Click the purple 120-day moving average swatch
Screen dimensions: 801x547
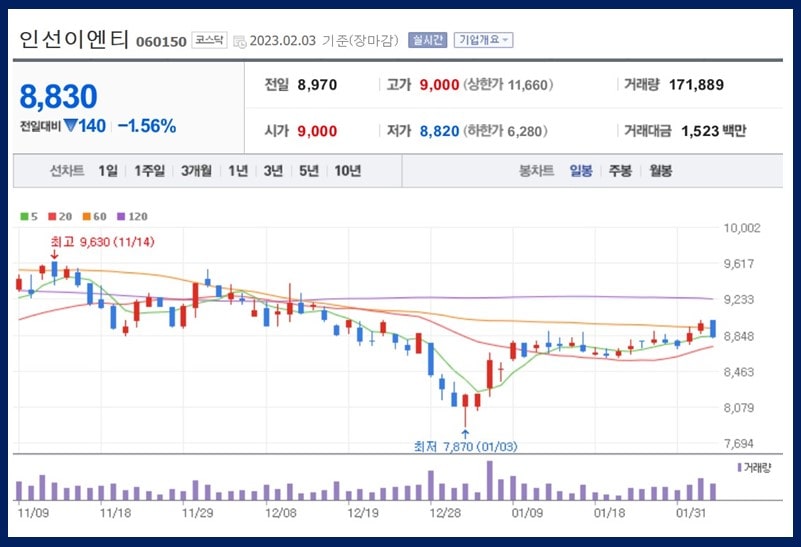(121, 217)
